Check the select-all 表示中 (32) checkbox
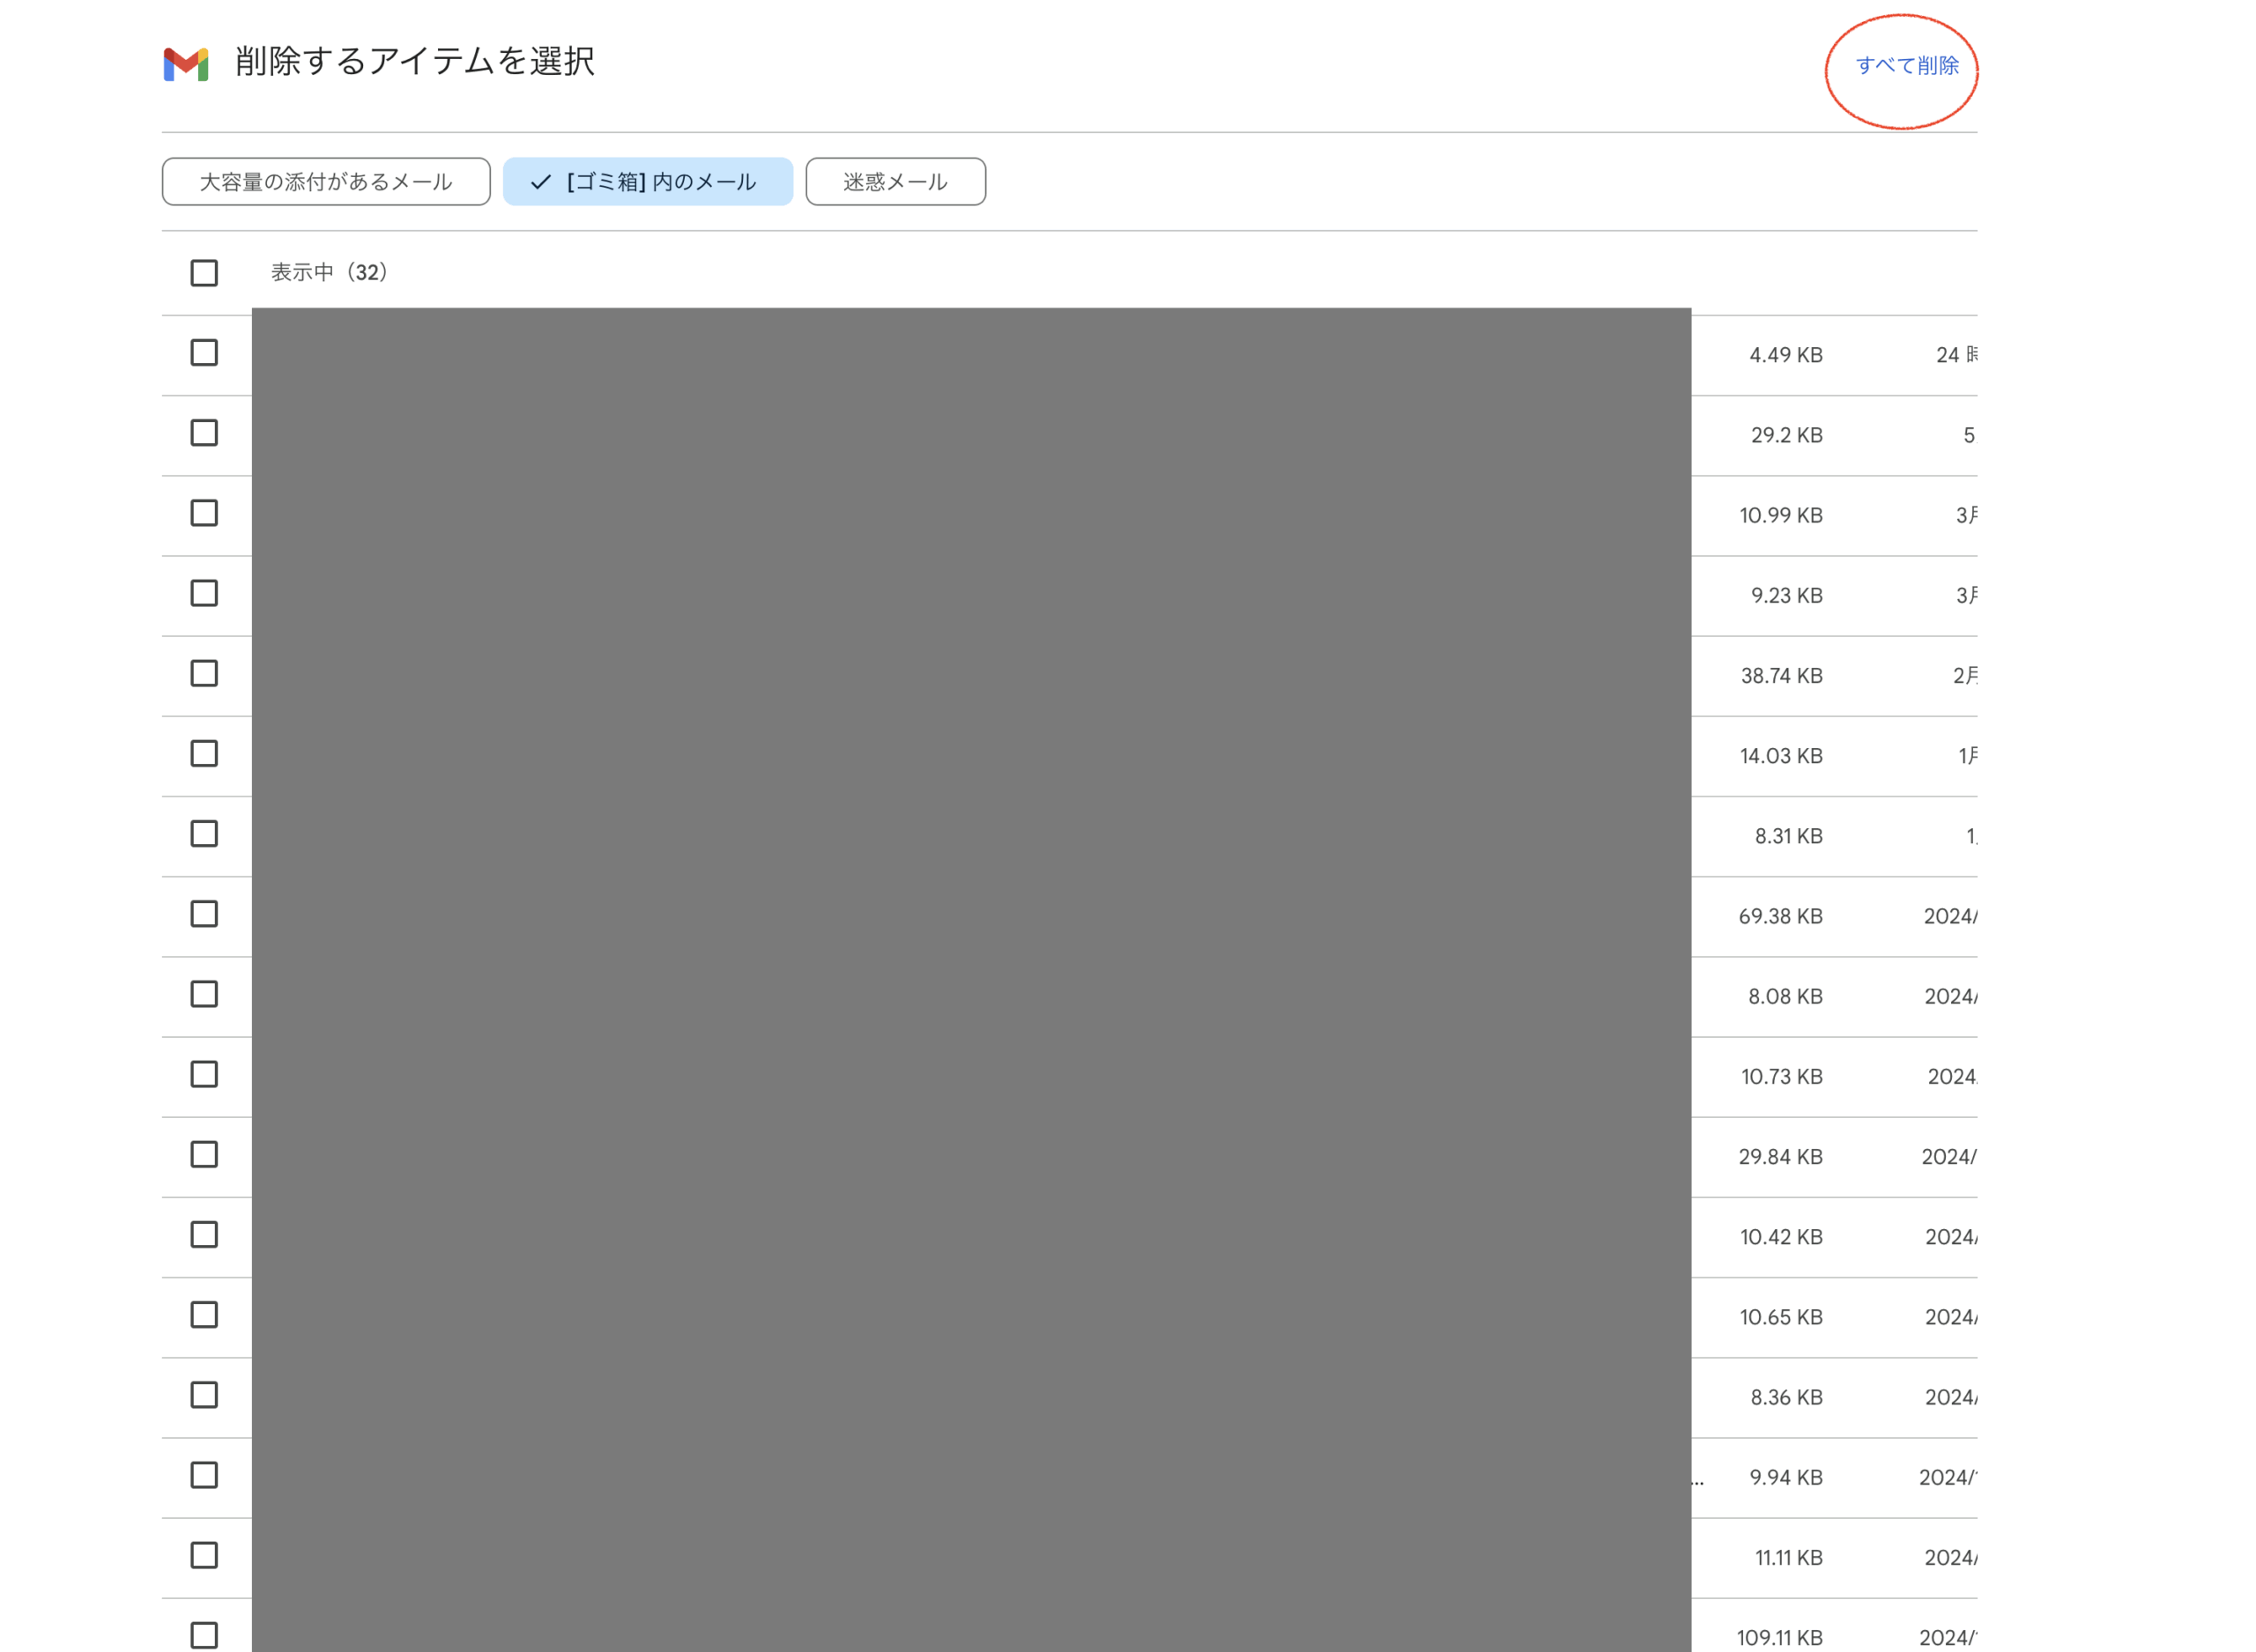The height and width of the screenshot is (1652, 2256). pyautogui.click(x=204, y=273)
